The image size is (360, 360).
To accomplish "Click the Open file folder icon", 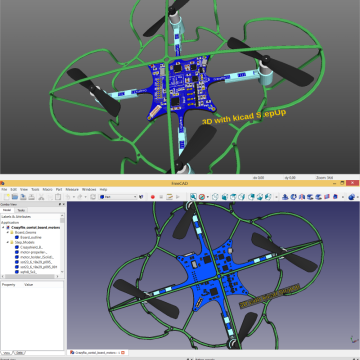I will click(15, 197).
